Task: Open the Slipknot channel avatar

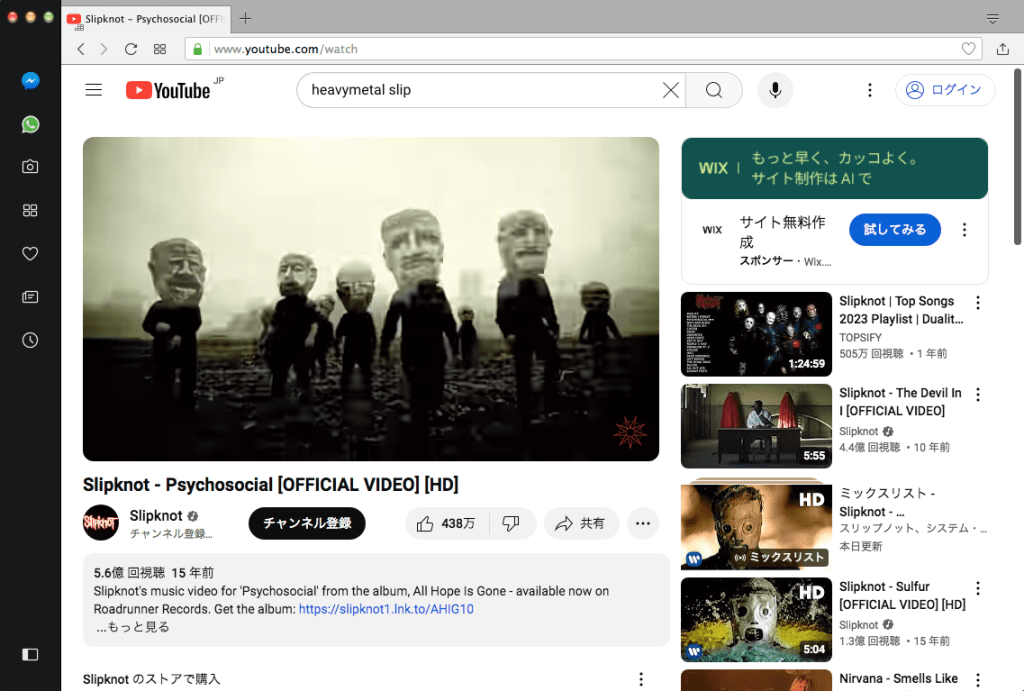Action: tap(101, 522)
